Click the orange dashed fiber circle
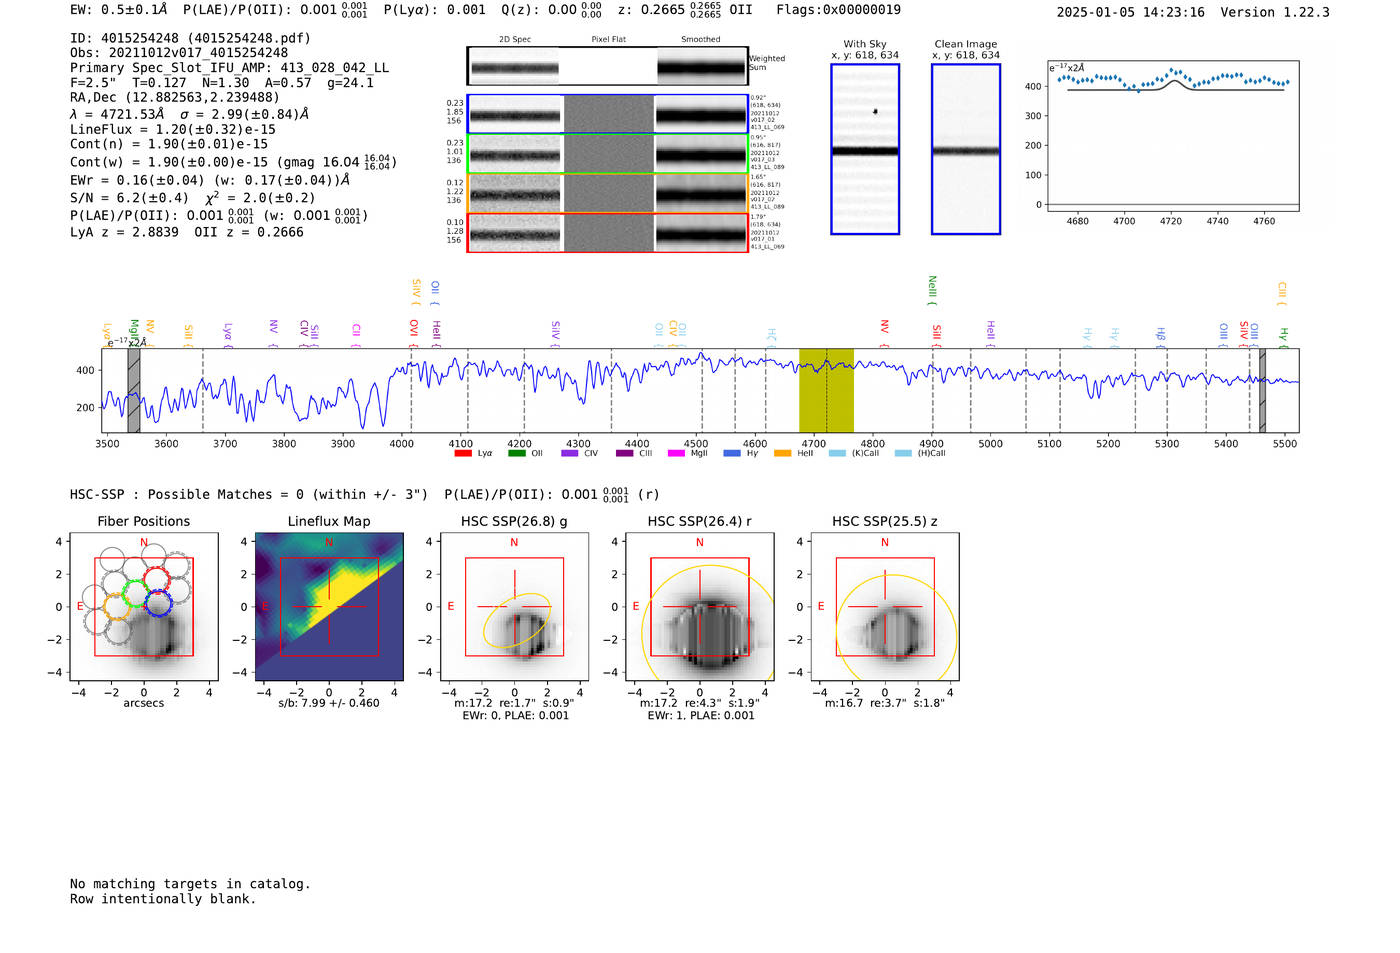This screenshot has width=1400, height=953. coord(117,607)
